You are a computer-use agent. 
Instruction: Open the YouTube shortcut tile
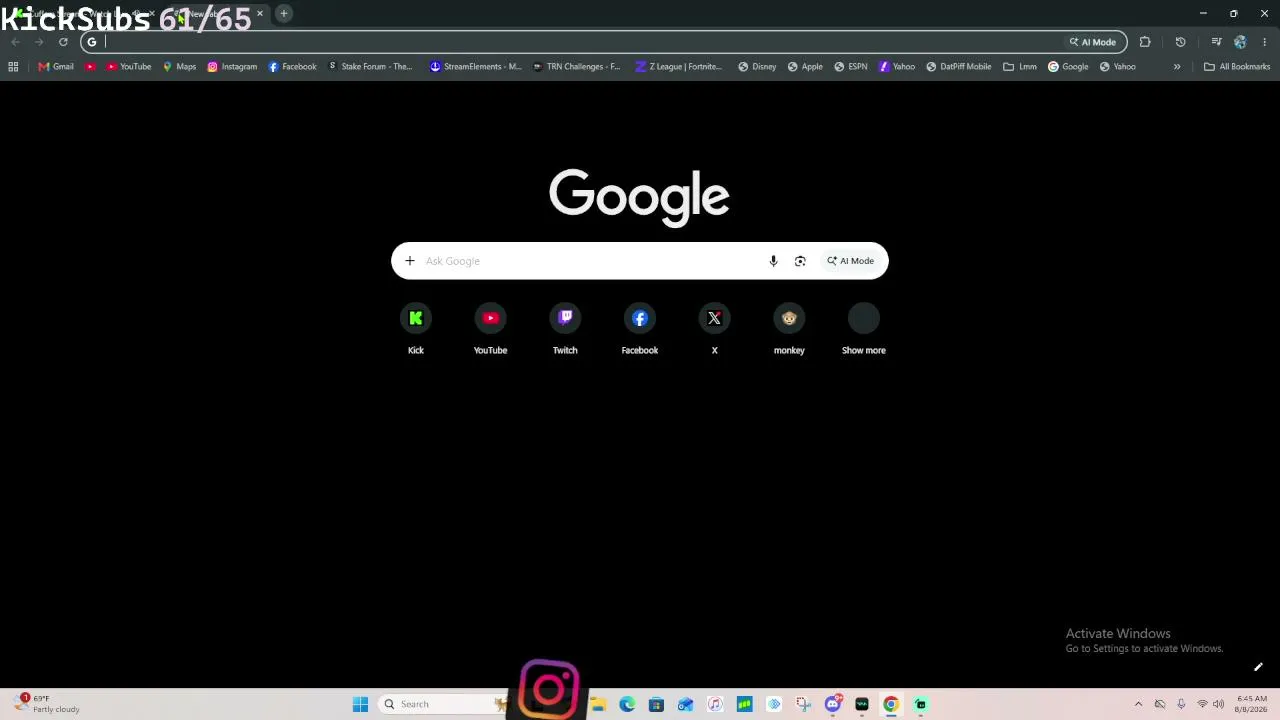click(490, 330)
